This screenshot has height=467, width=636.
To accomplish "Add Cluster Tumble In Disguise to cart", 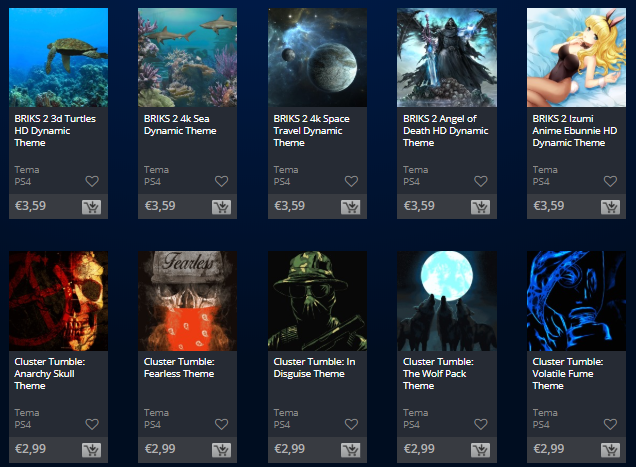I will tap(351, 450).
